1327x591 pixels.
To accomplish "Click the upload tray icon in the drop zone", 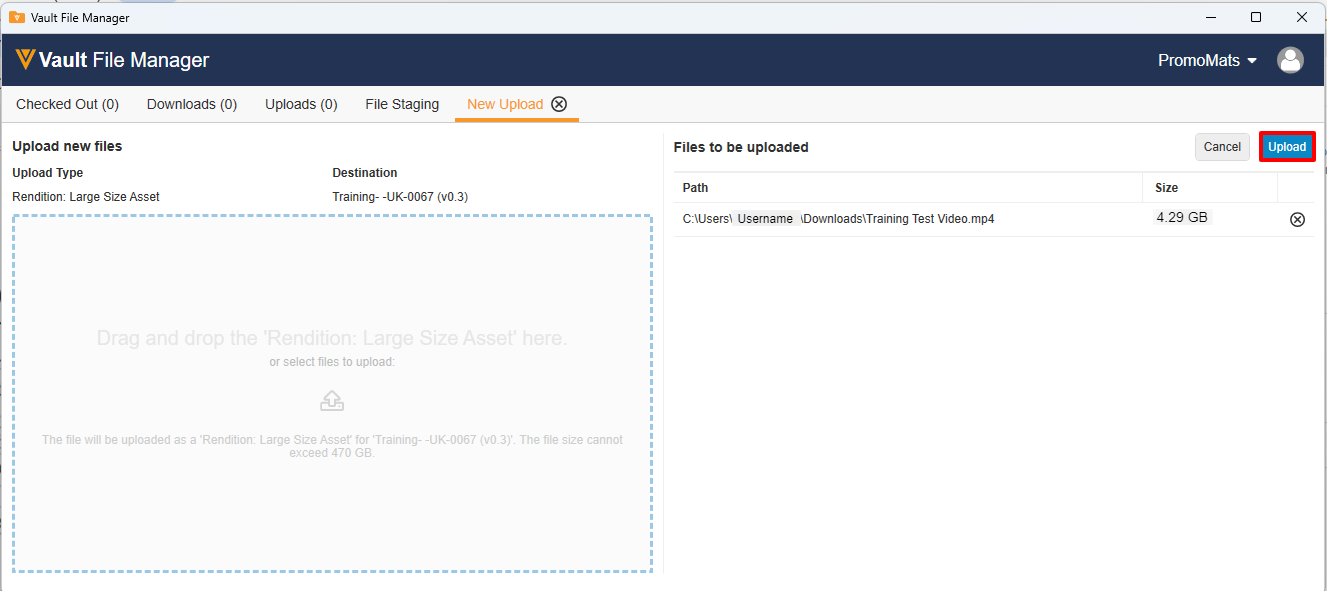I will click(x=332, y=401).
